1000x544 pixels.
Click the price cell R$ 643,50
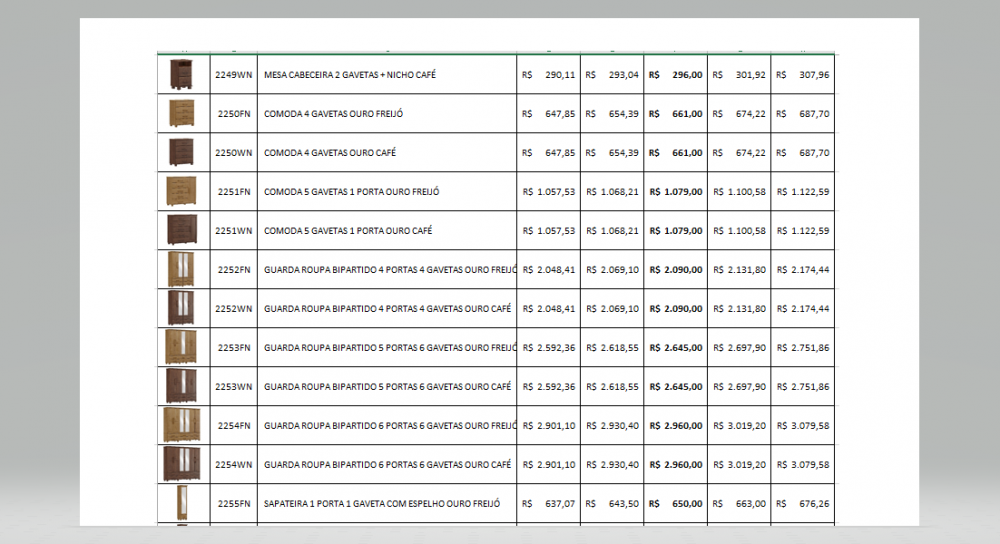(612, 504)
